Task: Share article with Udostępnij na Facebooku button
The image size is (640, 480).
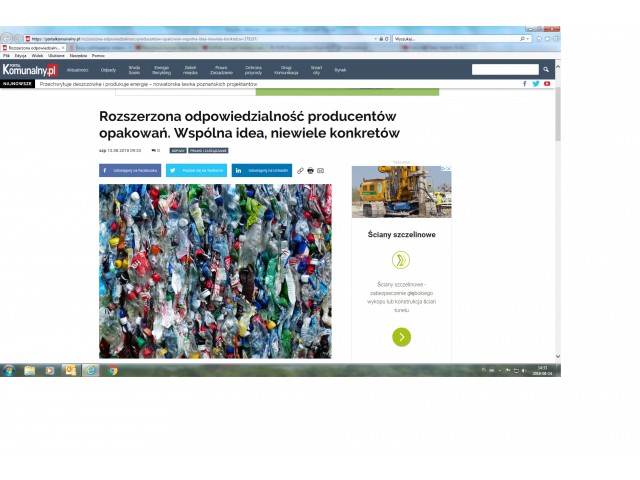Action: tap(130, 171)
